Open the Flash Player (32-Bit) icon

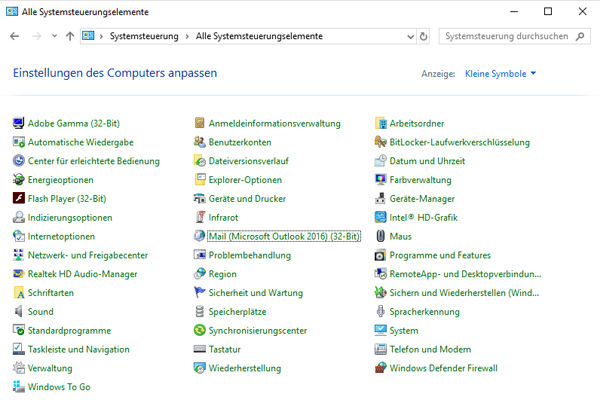click(18, 198)
